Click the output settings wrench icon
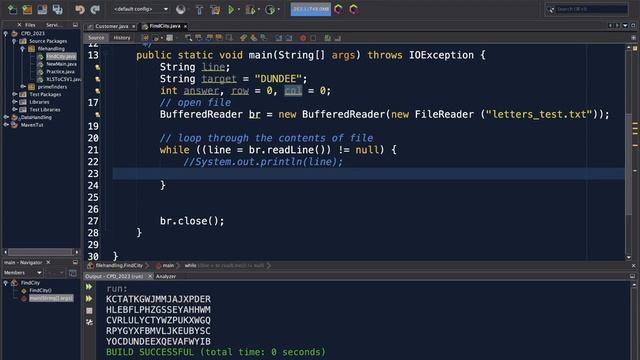 (x=89, y=322)
